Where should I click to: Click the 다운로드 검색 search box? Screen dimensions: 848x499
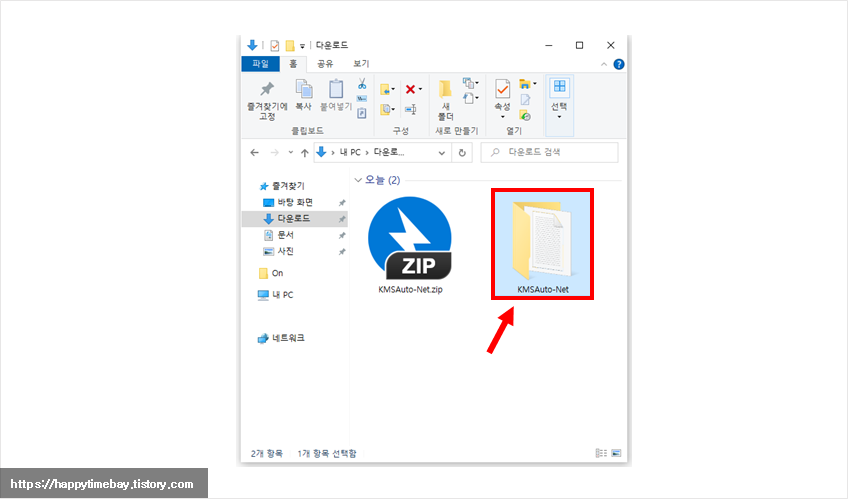pyautogui.click(x=549, y=152)
